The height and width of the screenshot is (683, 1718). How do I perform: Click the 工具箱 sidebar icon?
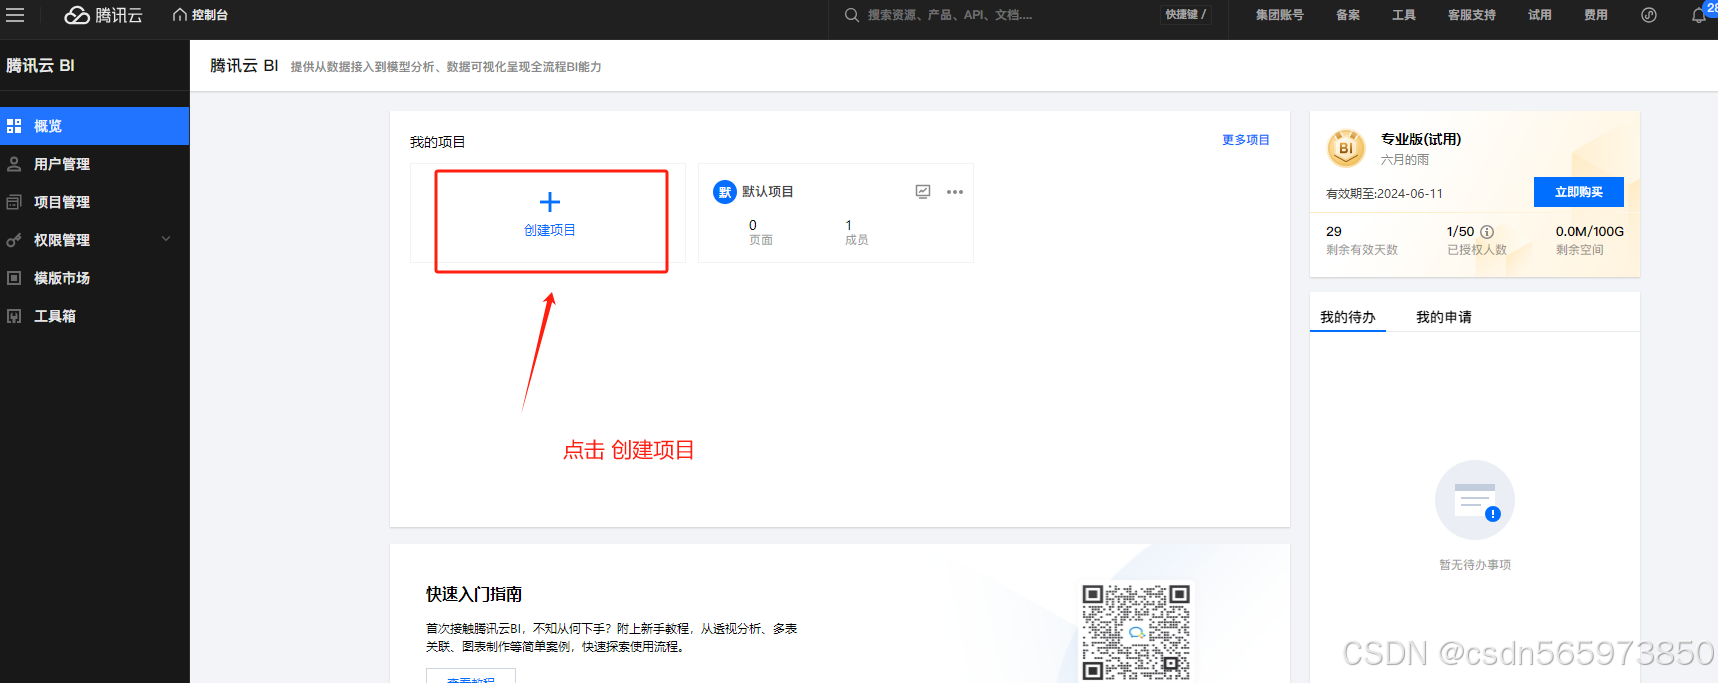14,316
